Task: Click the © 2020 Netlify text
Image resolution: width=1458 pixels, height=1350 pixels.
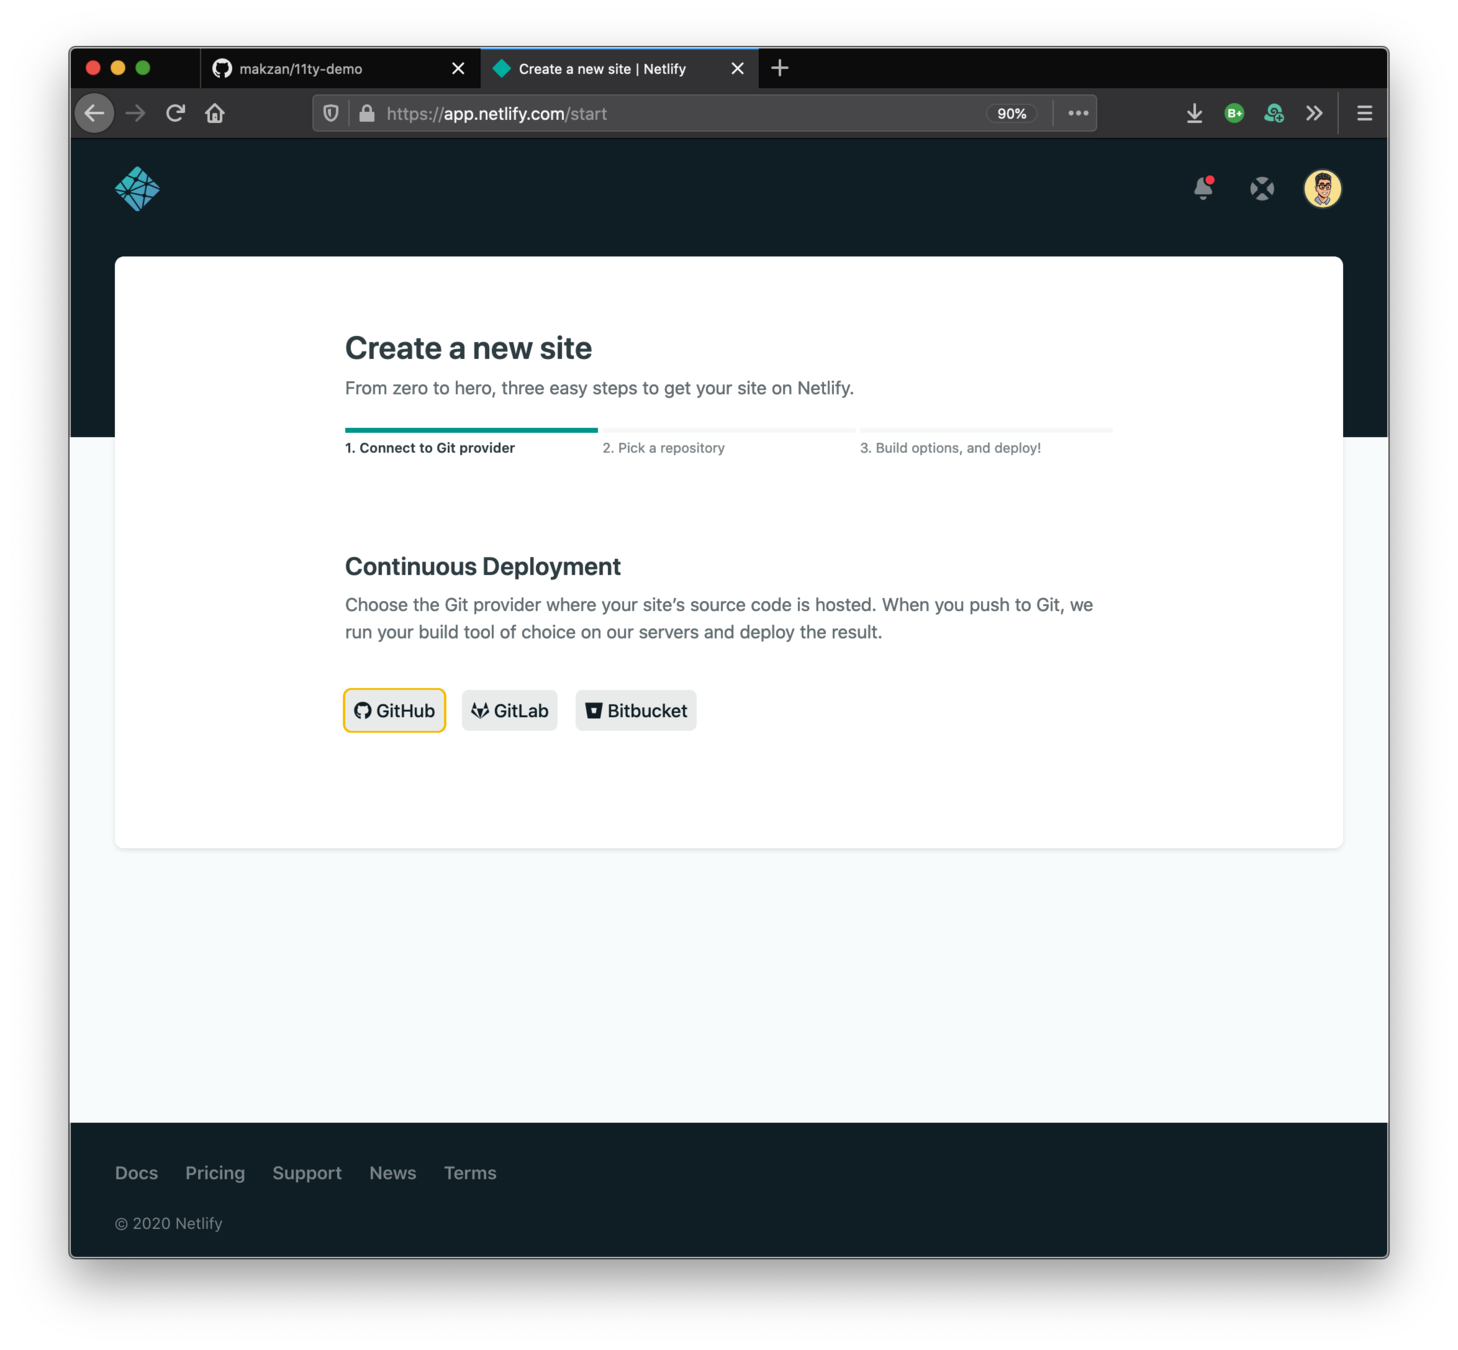Action: point(168,1223)
